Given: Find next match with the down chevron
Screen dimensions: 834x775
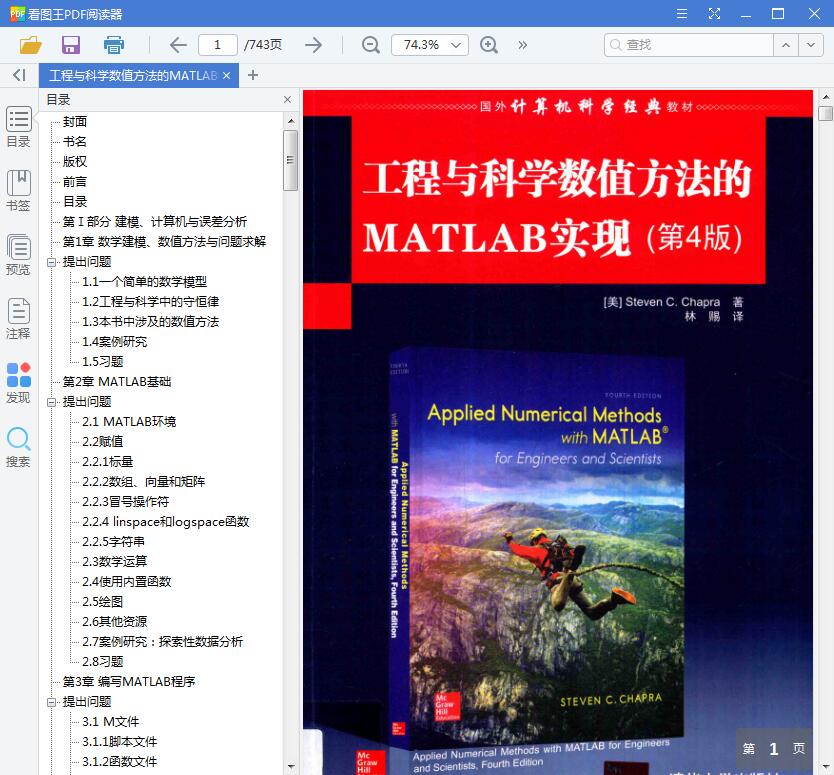Looking at the screenshot, I should [x=811, y=45].
